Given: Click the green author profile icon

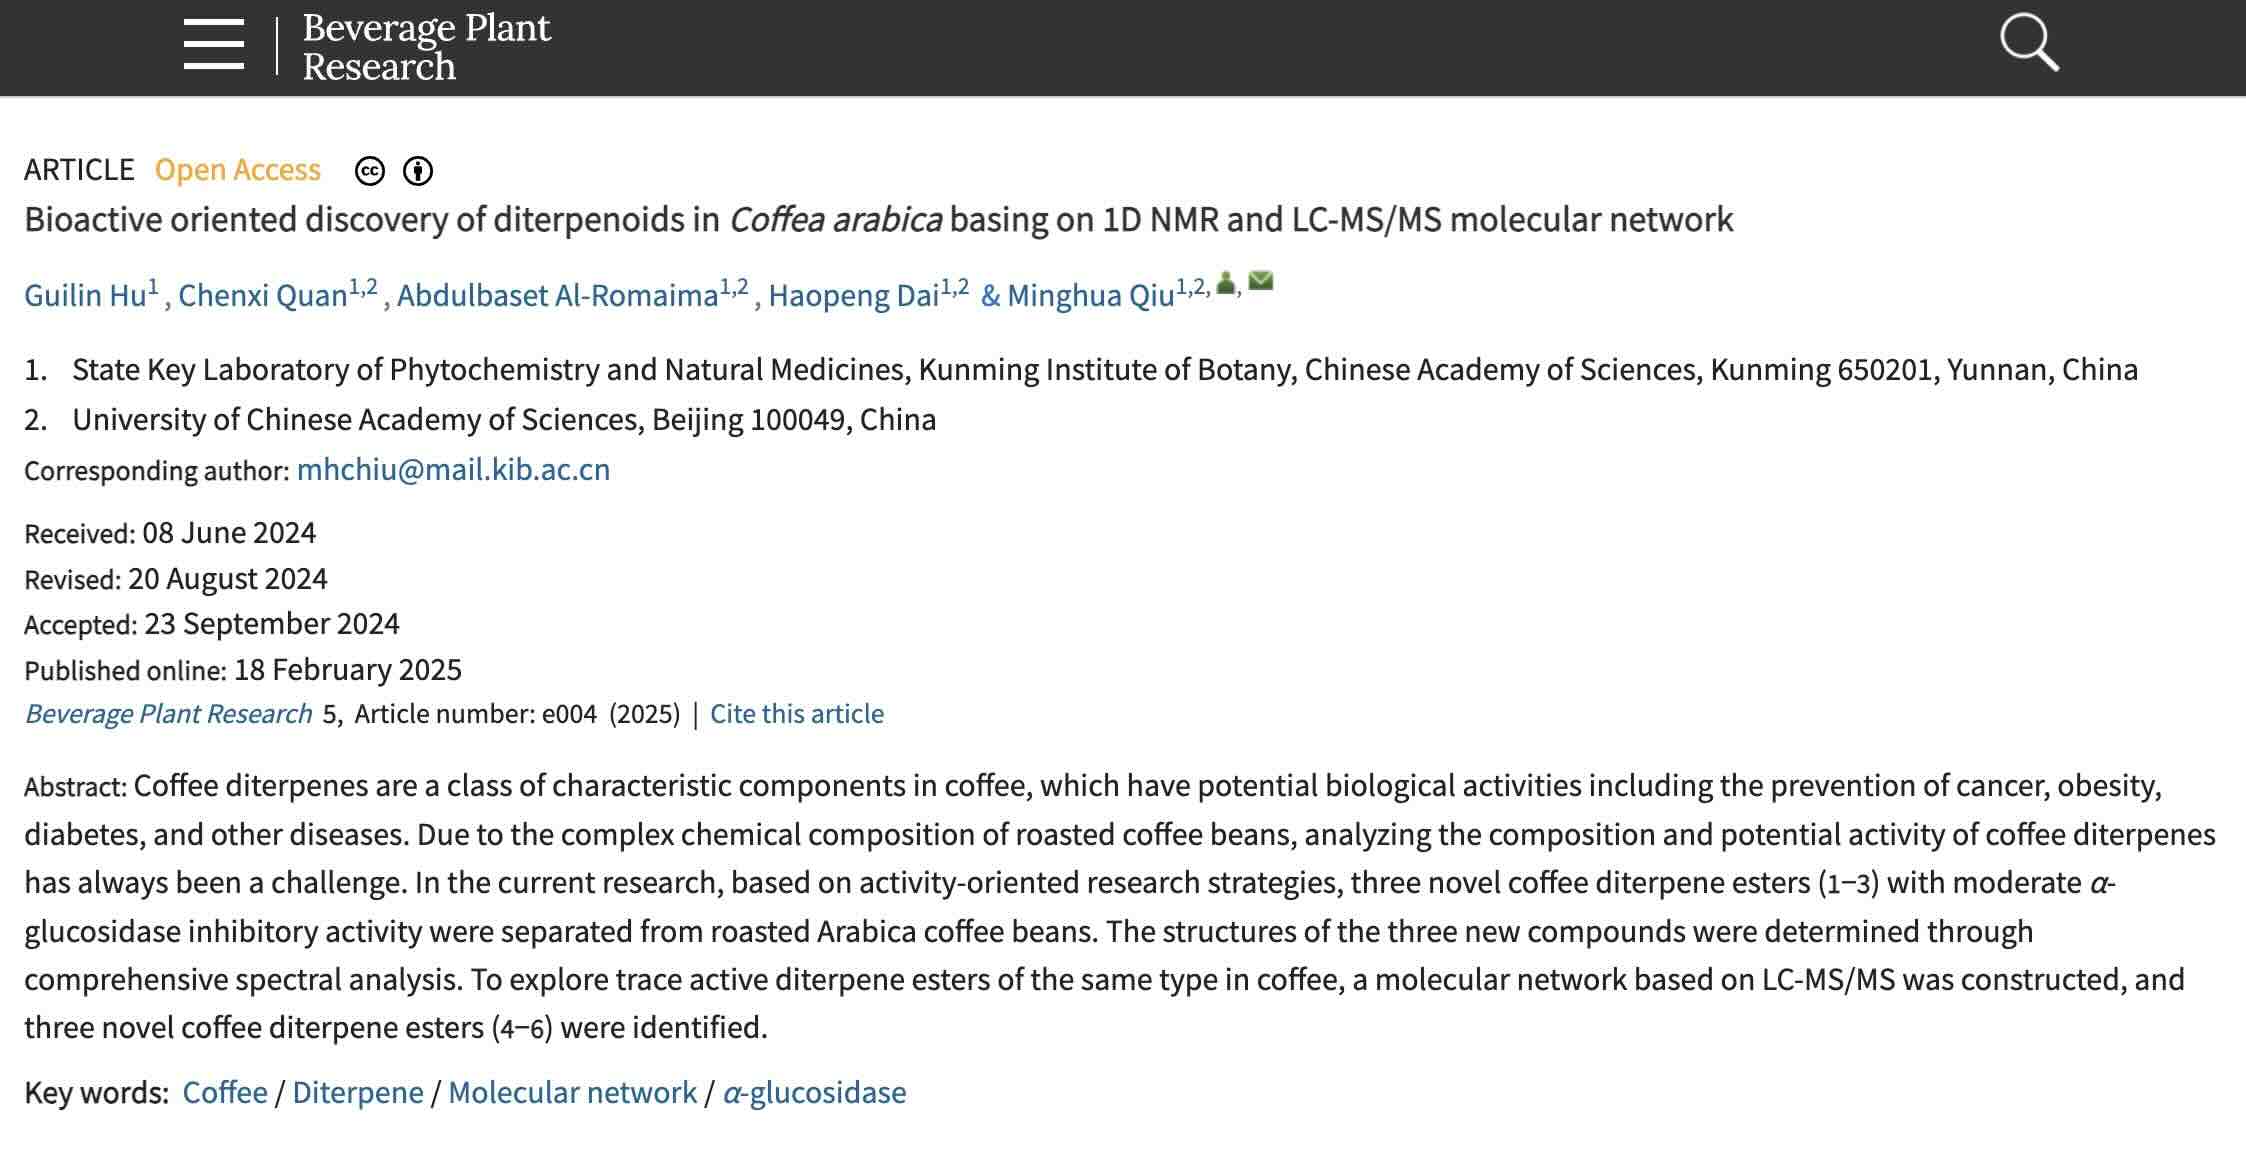Looking at the screenshot, I should [x=1226, y=283].
